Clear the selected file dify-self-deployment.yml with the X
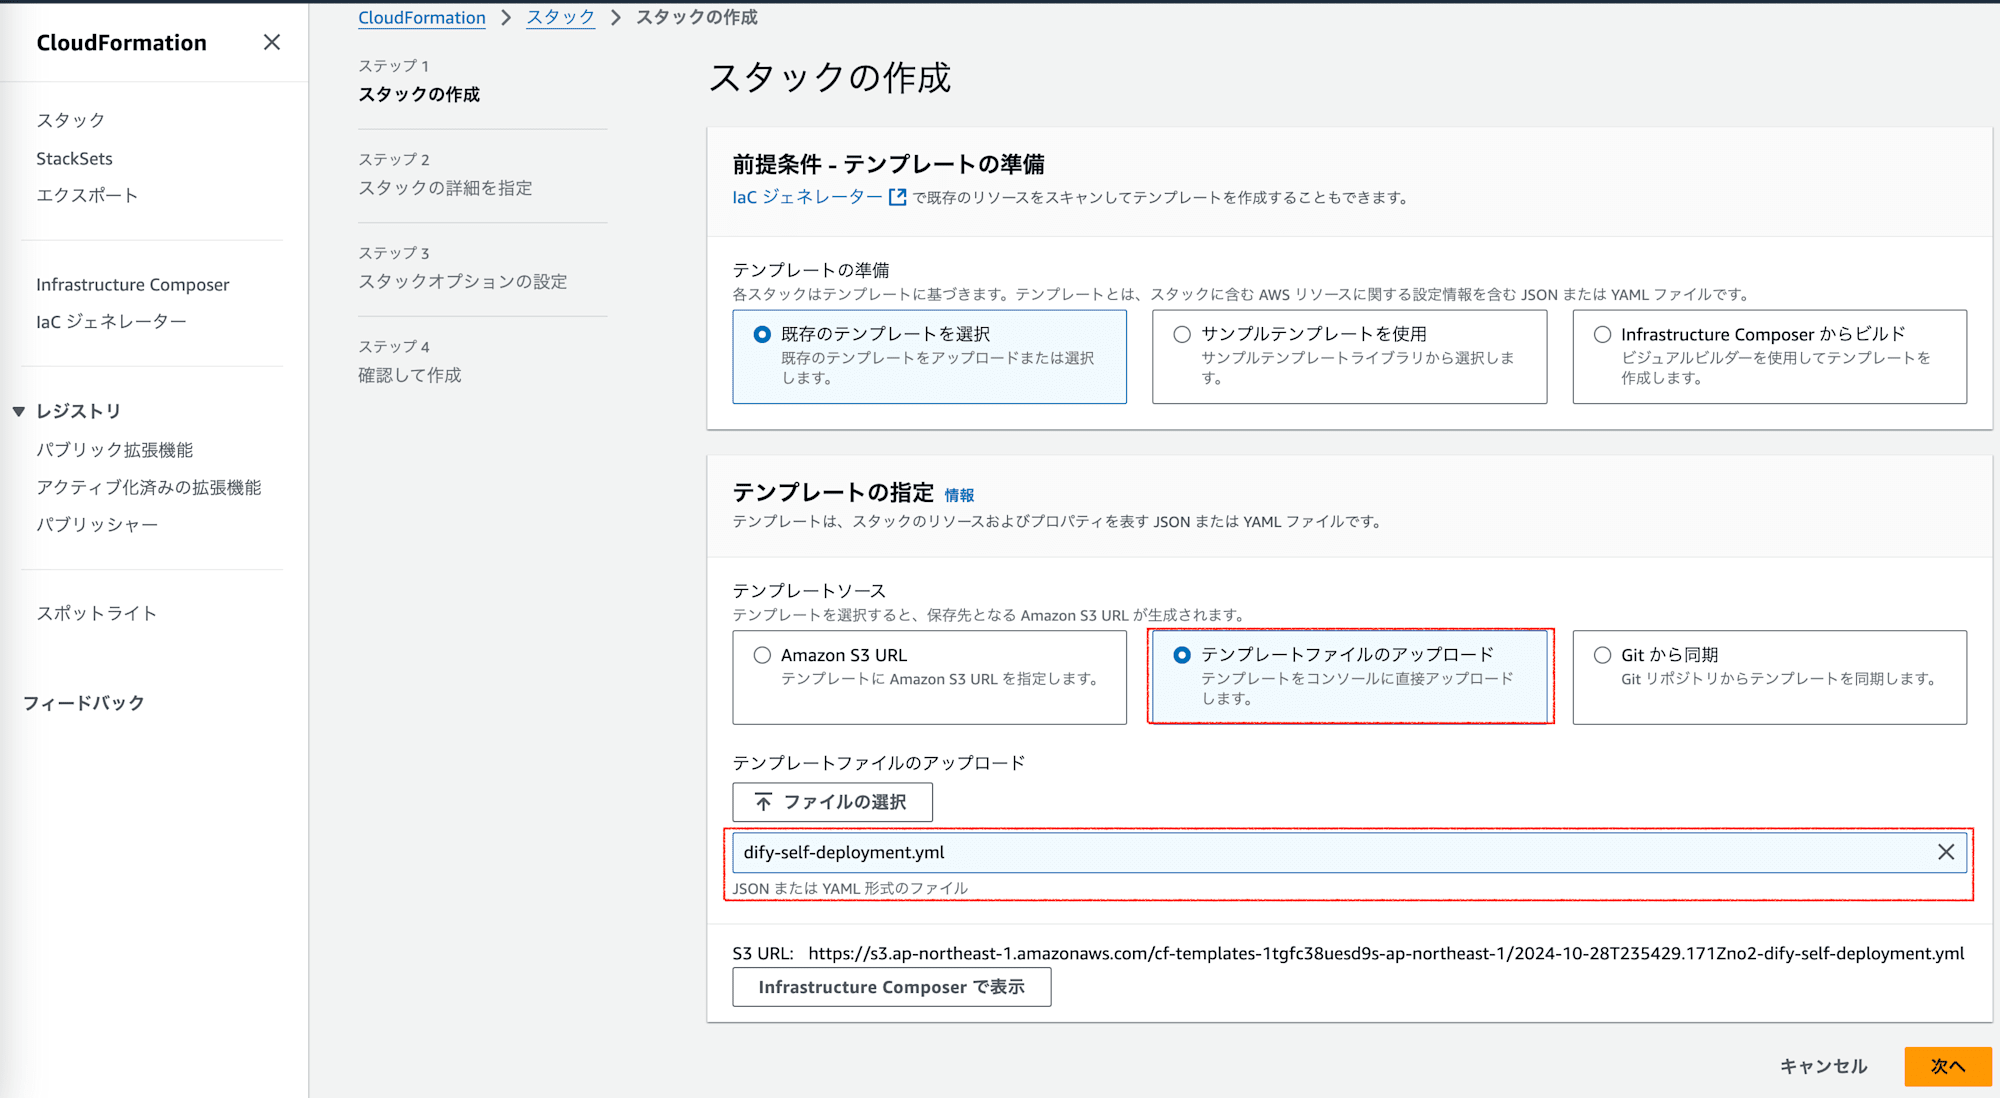Viewport: 2000px width, 1098px height. 1945,852
